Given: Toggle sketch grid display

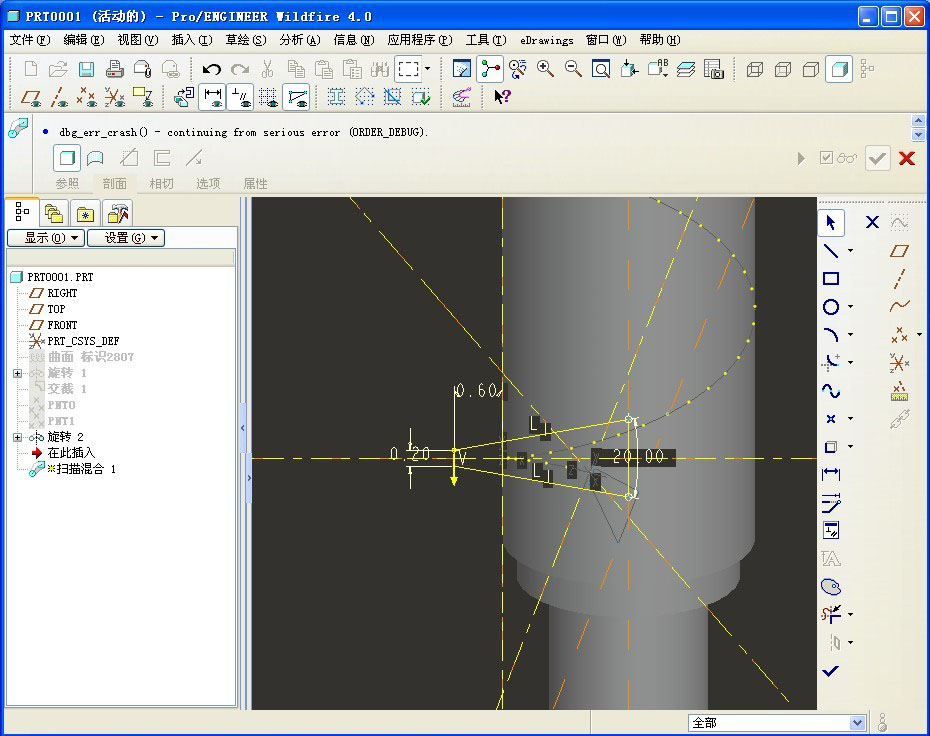Looking at the screenshot, I should point(268,97).
